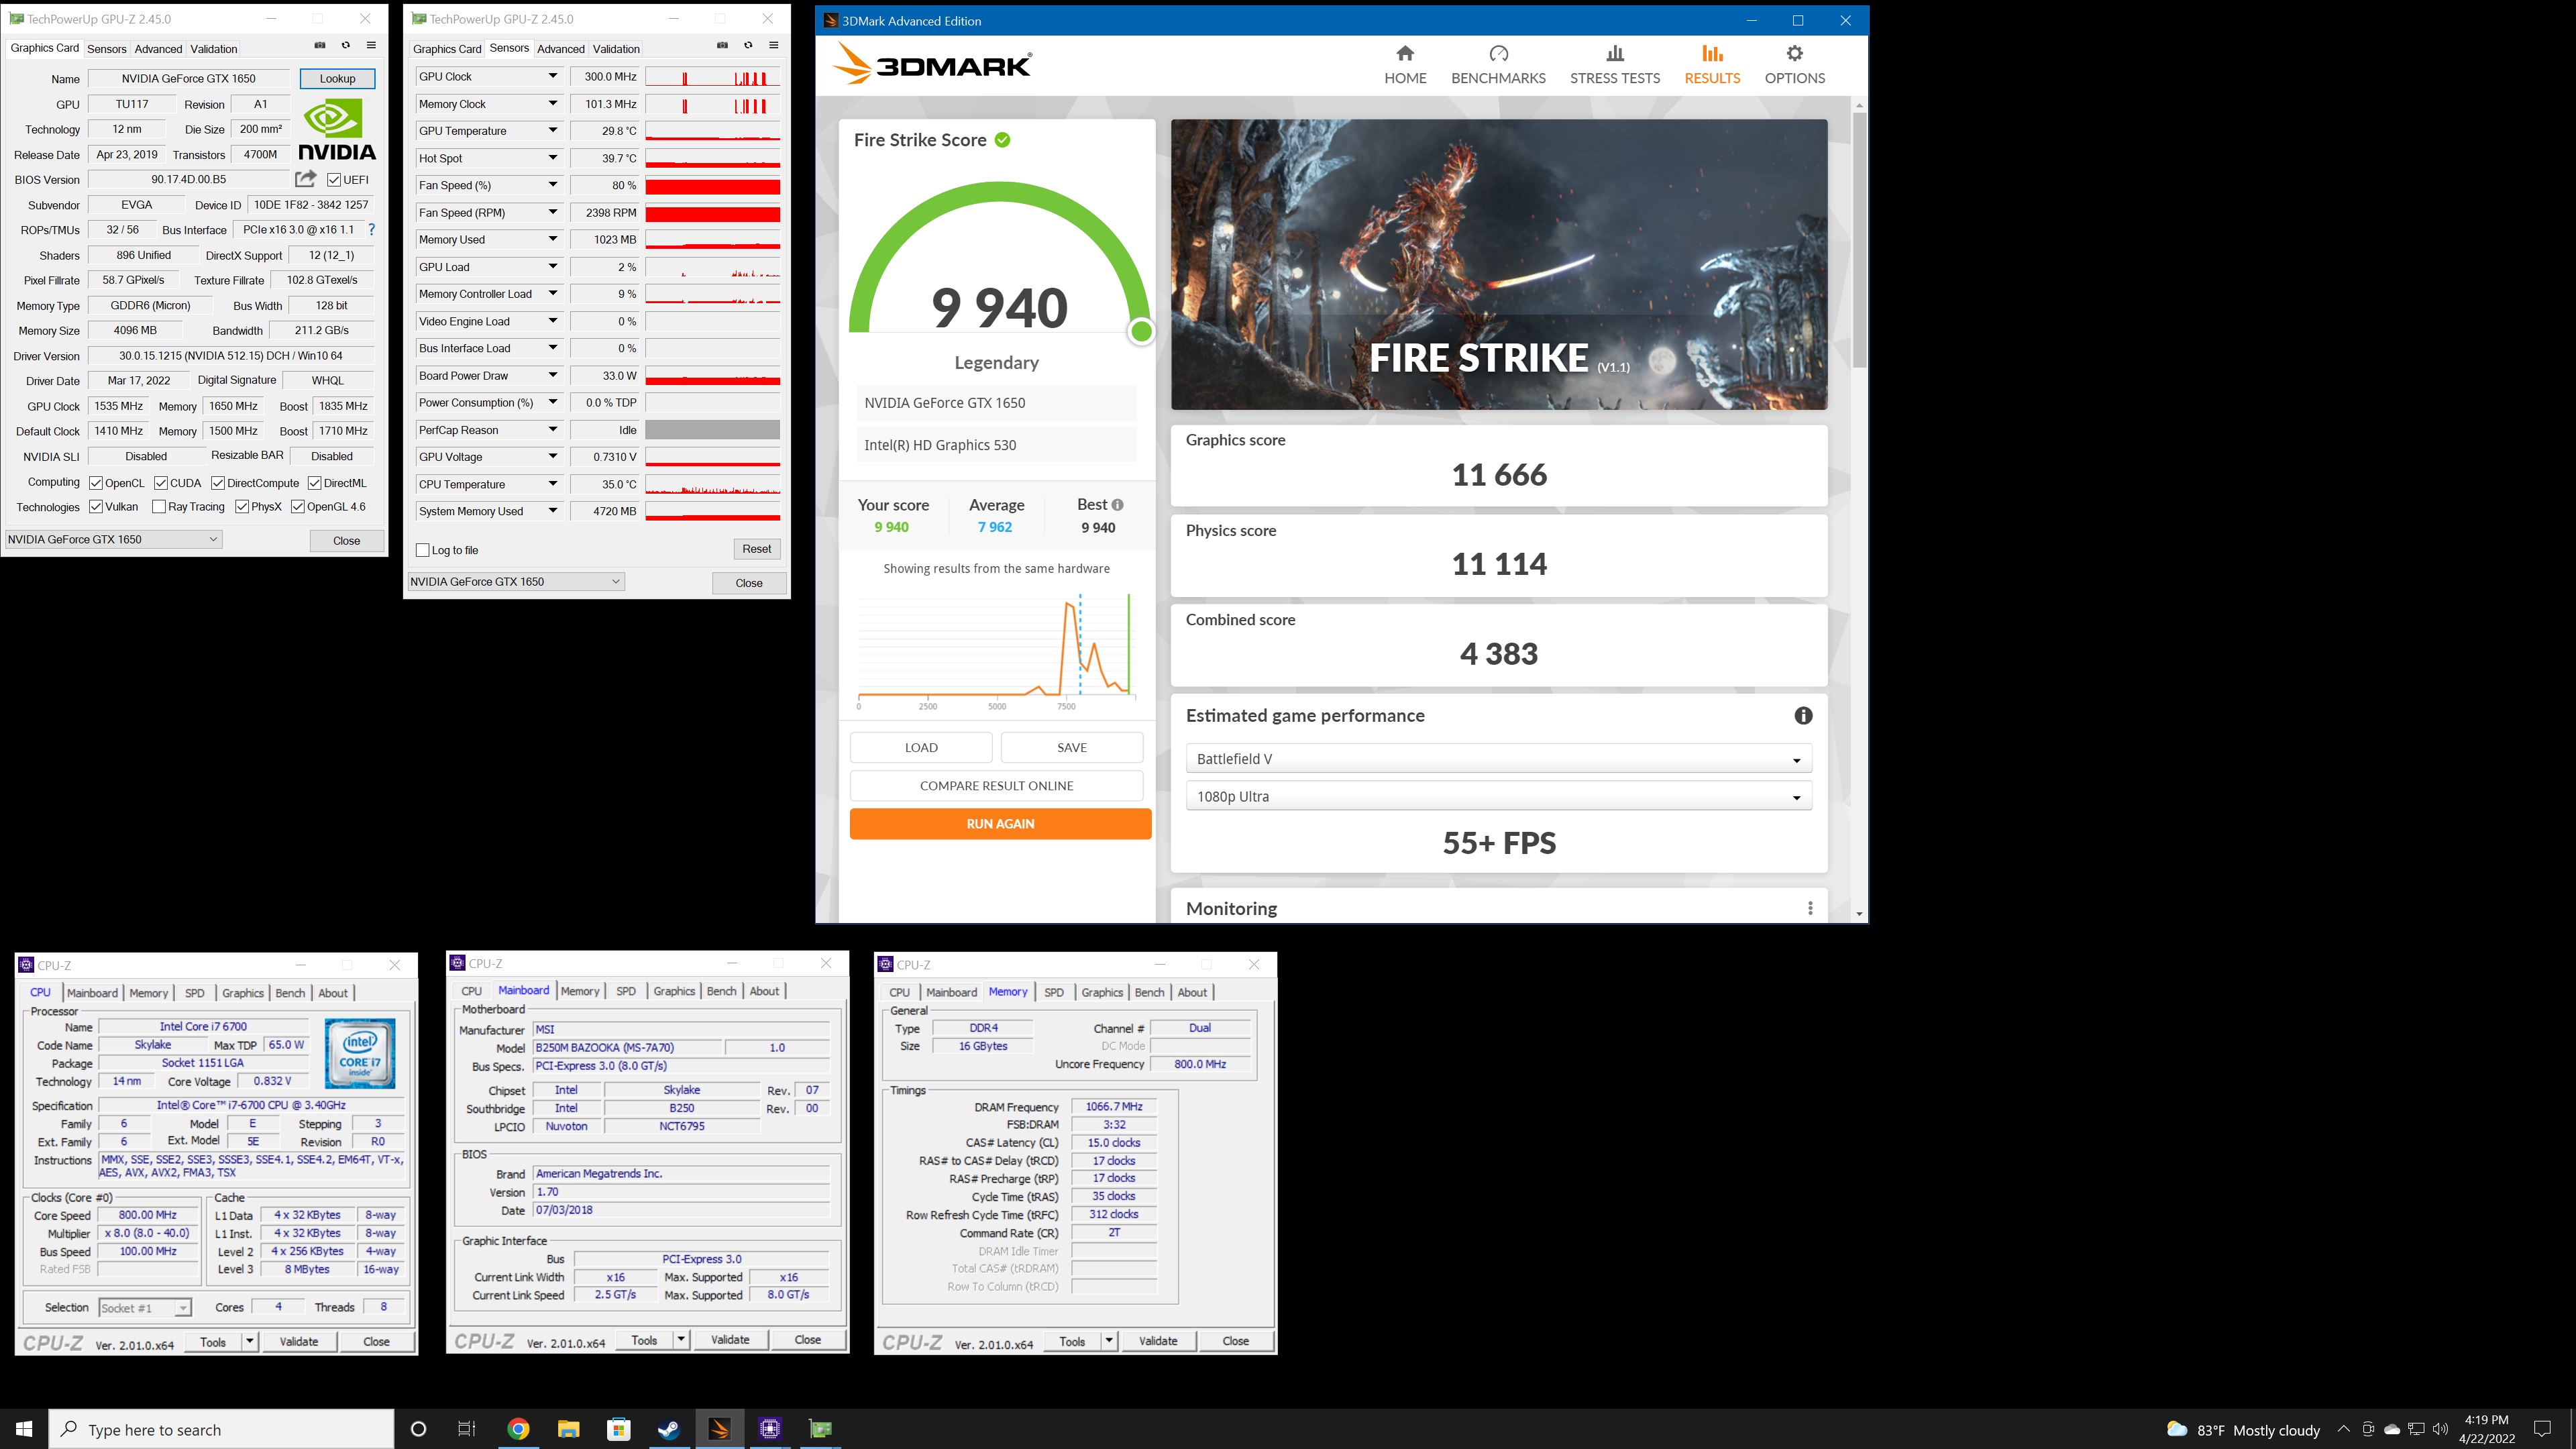Open SPD tab in CPU-Z CPU window
The width and height of the screenshot is (2576, 1449).
[x=195, y=993]
